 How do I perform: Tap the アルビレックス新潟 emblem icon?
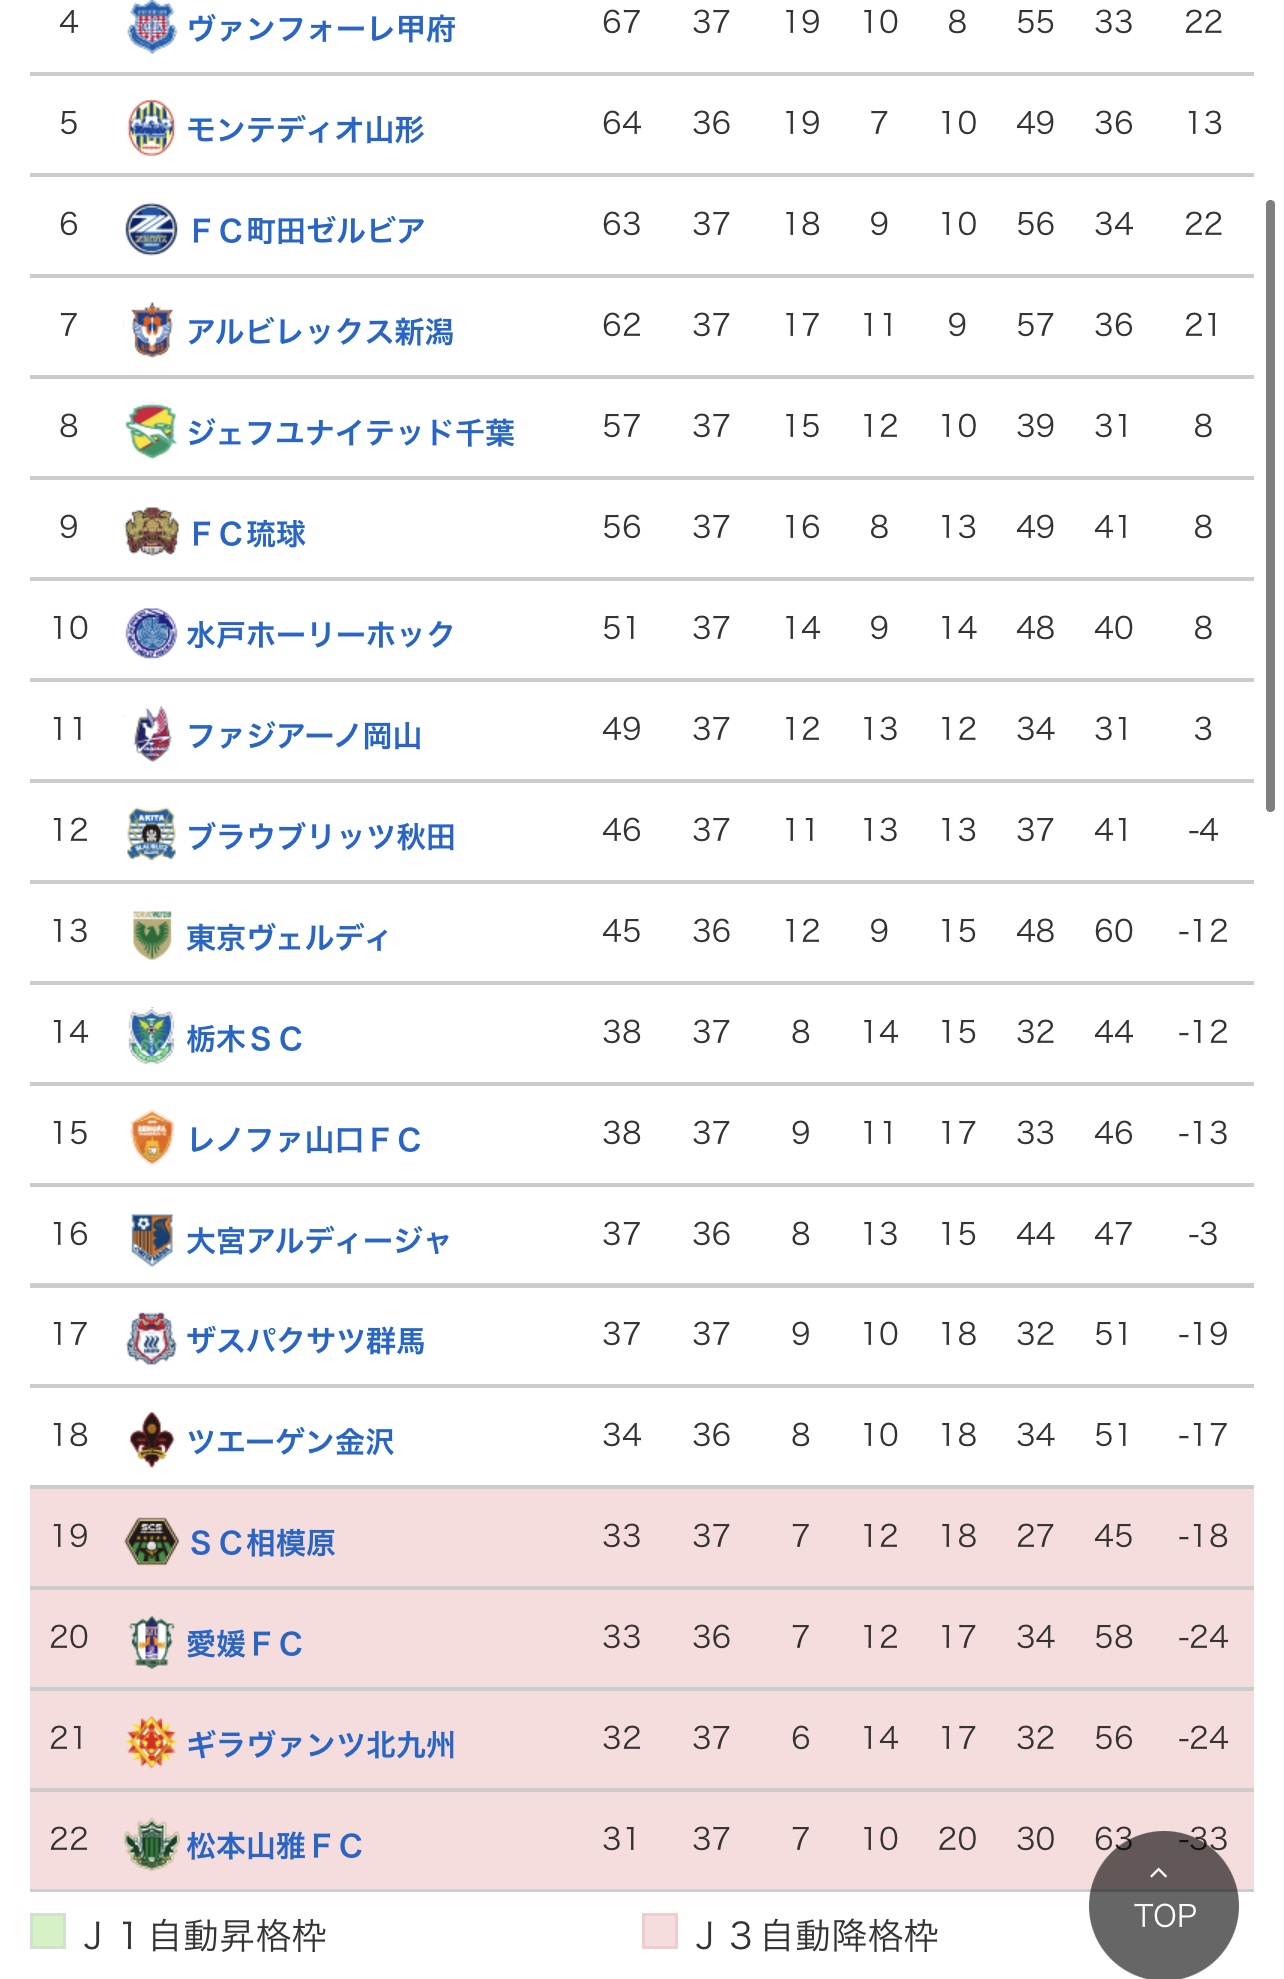(152, 330)
